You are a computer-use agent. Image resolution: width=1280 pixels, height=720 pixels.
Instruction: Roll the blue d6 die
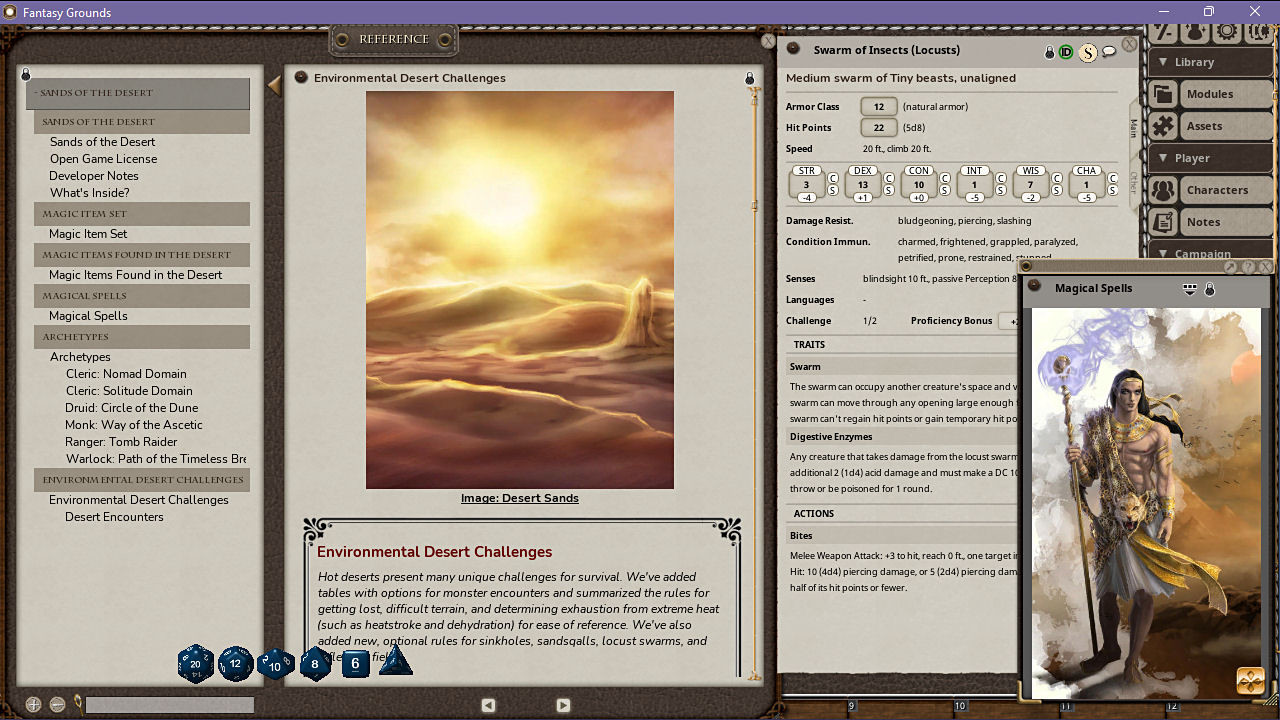tap(354, 662)
